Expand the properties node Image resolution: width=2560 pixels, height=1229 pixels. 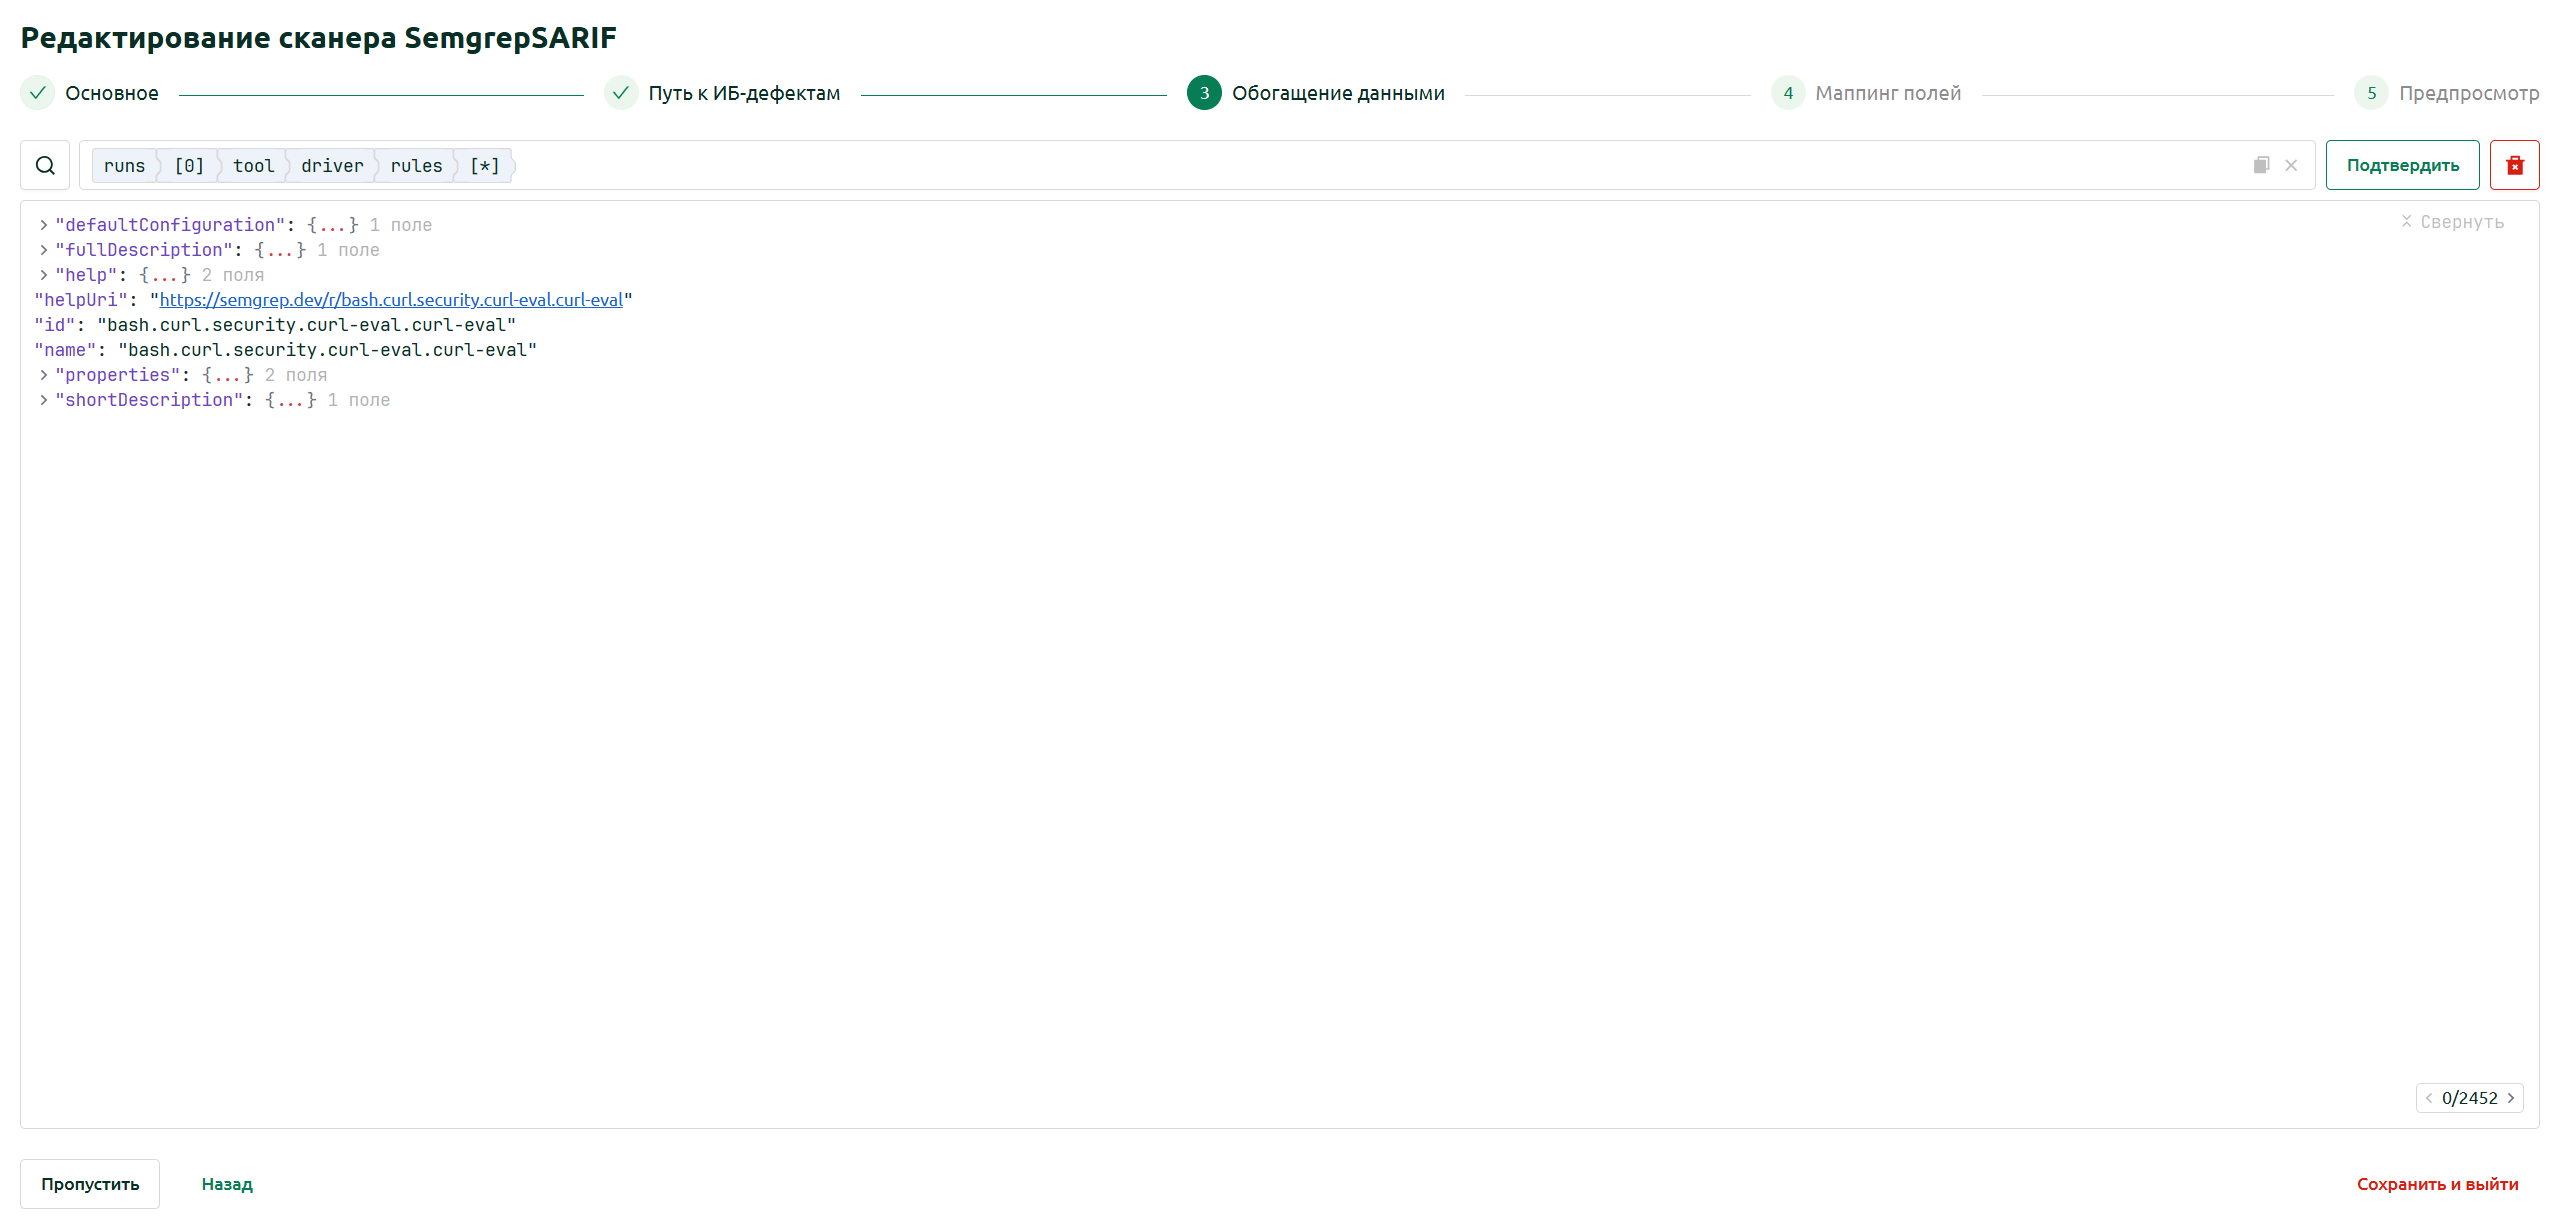click(x=44, y=375)
